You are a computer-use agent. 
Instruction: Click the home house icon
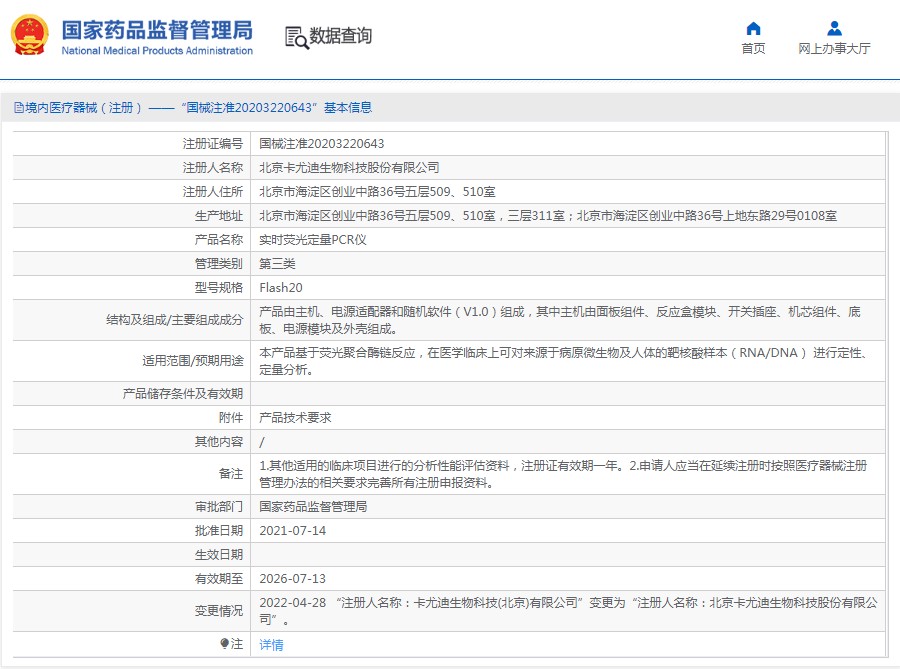tap(753, 28)
